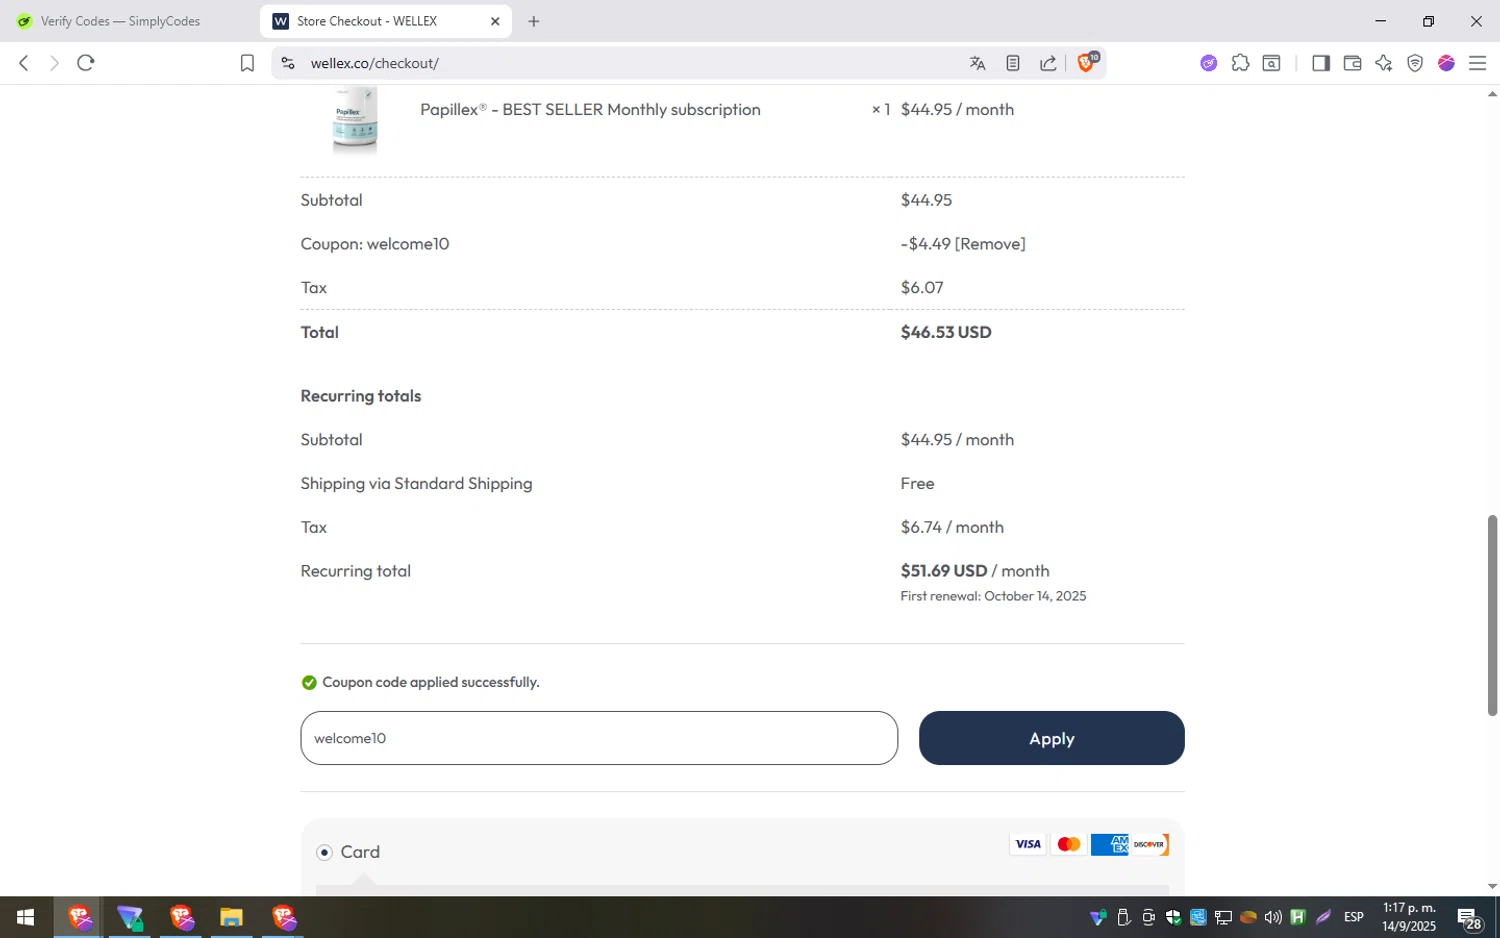
Task: Select the Card payment option
Action: click(324, 852)
